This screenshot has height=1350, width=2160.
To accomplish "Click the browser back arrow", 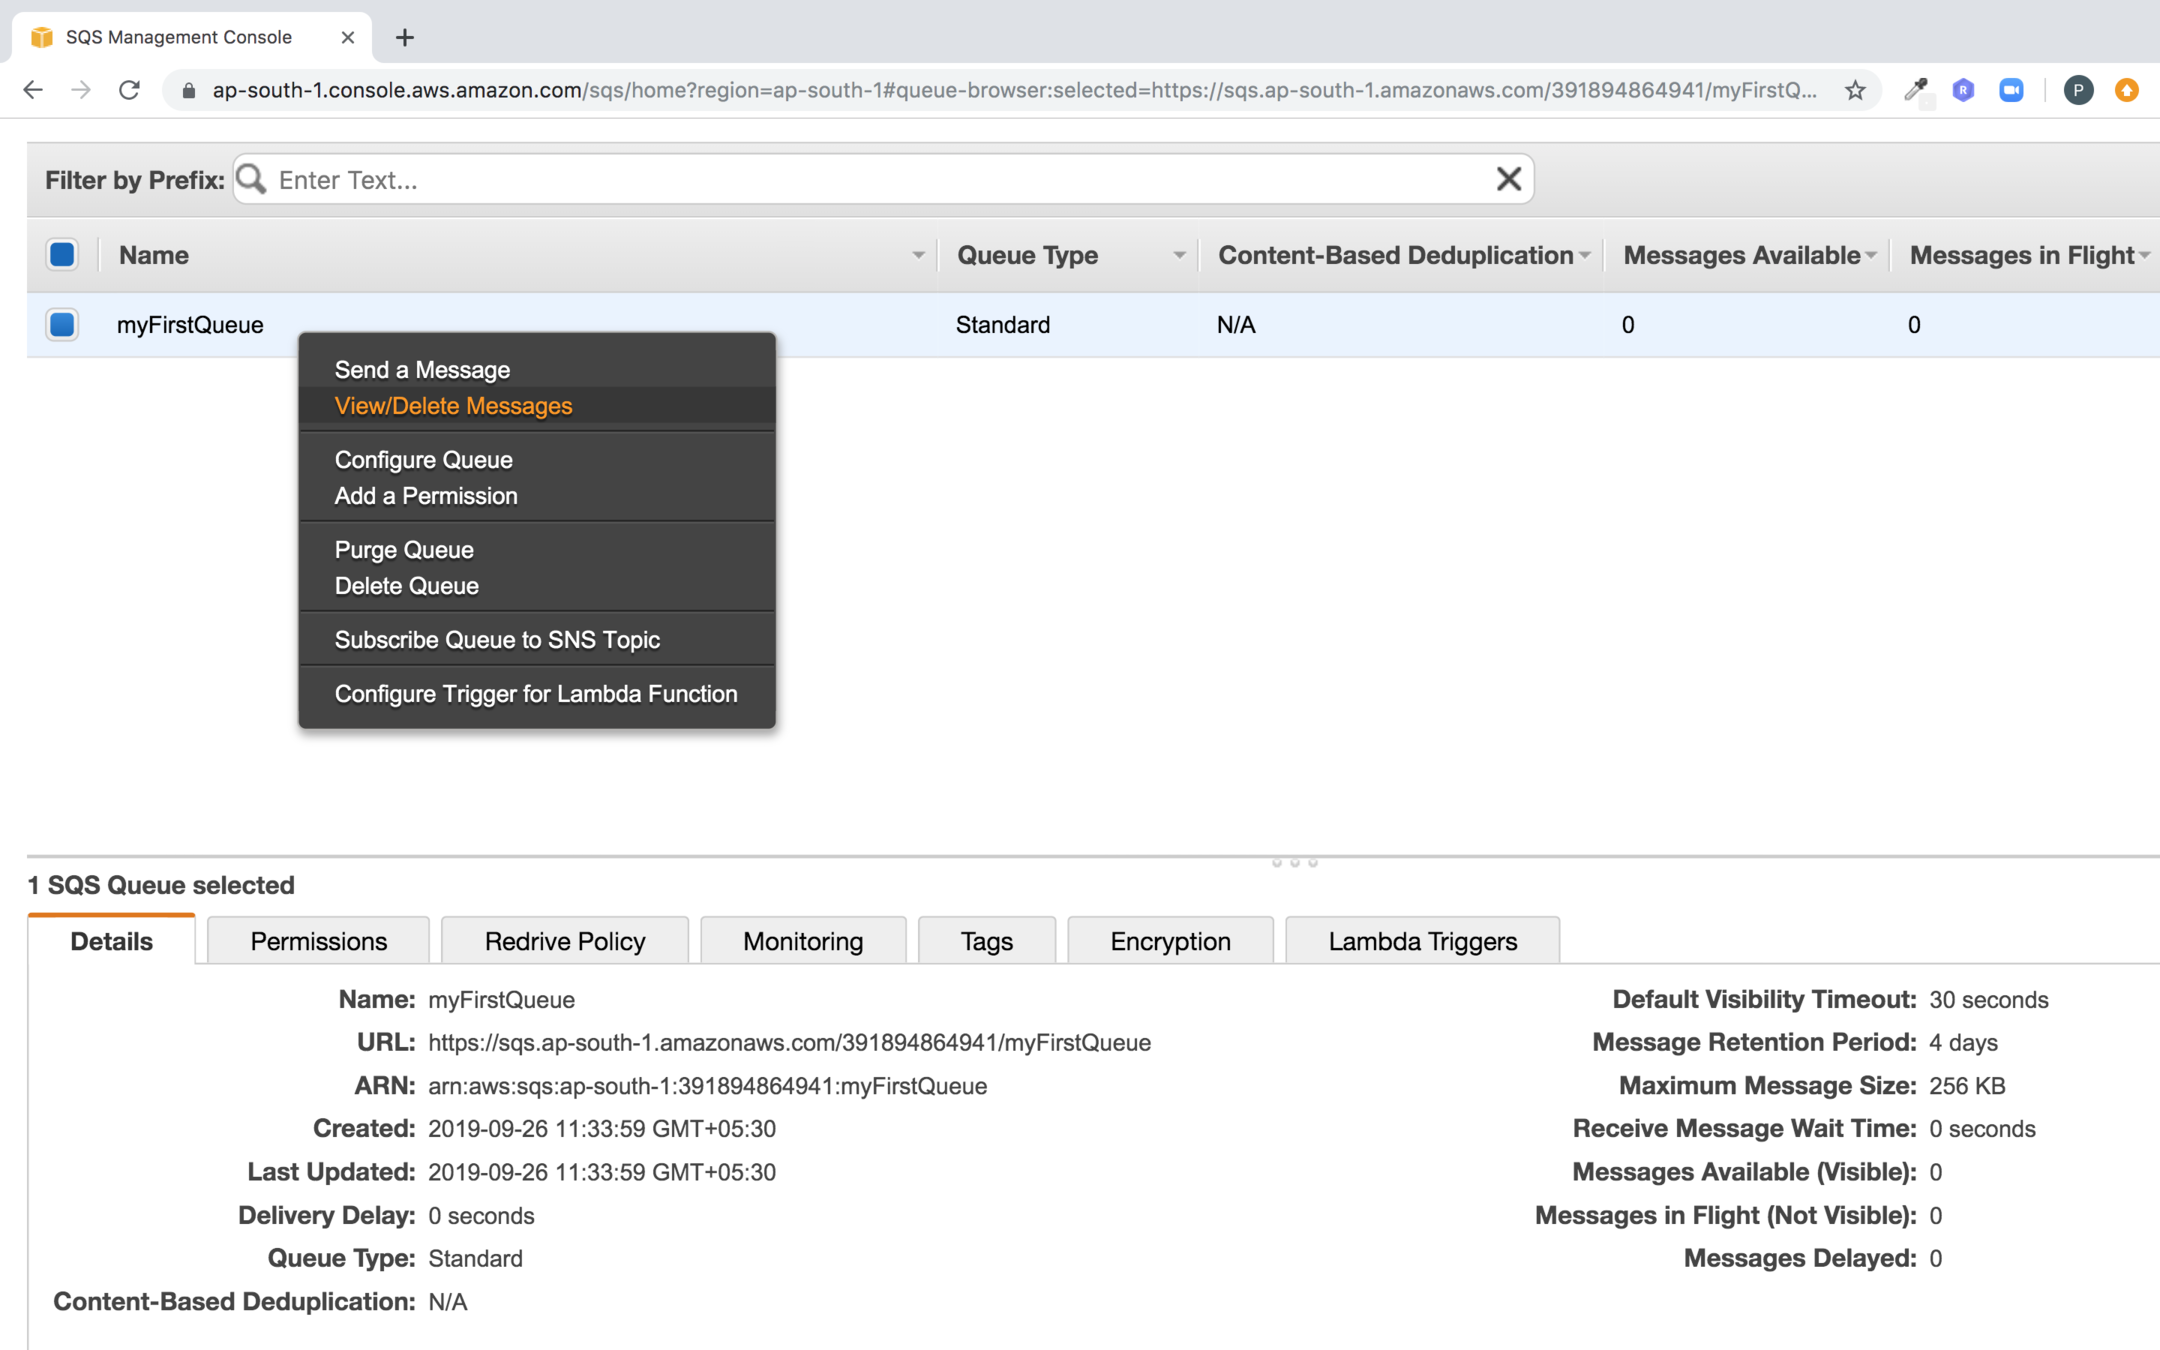I will click(33, 90).
